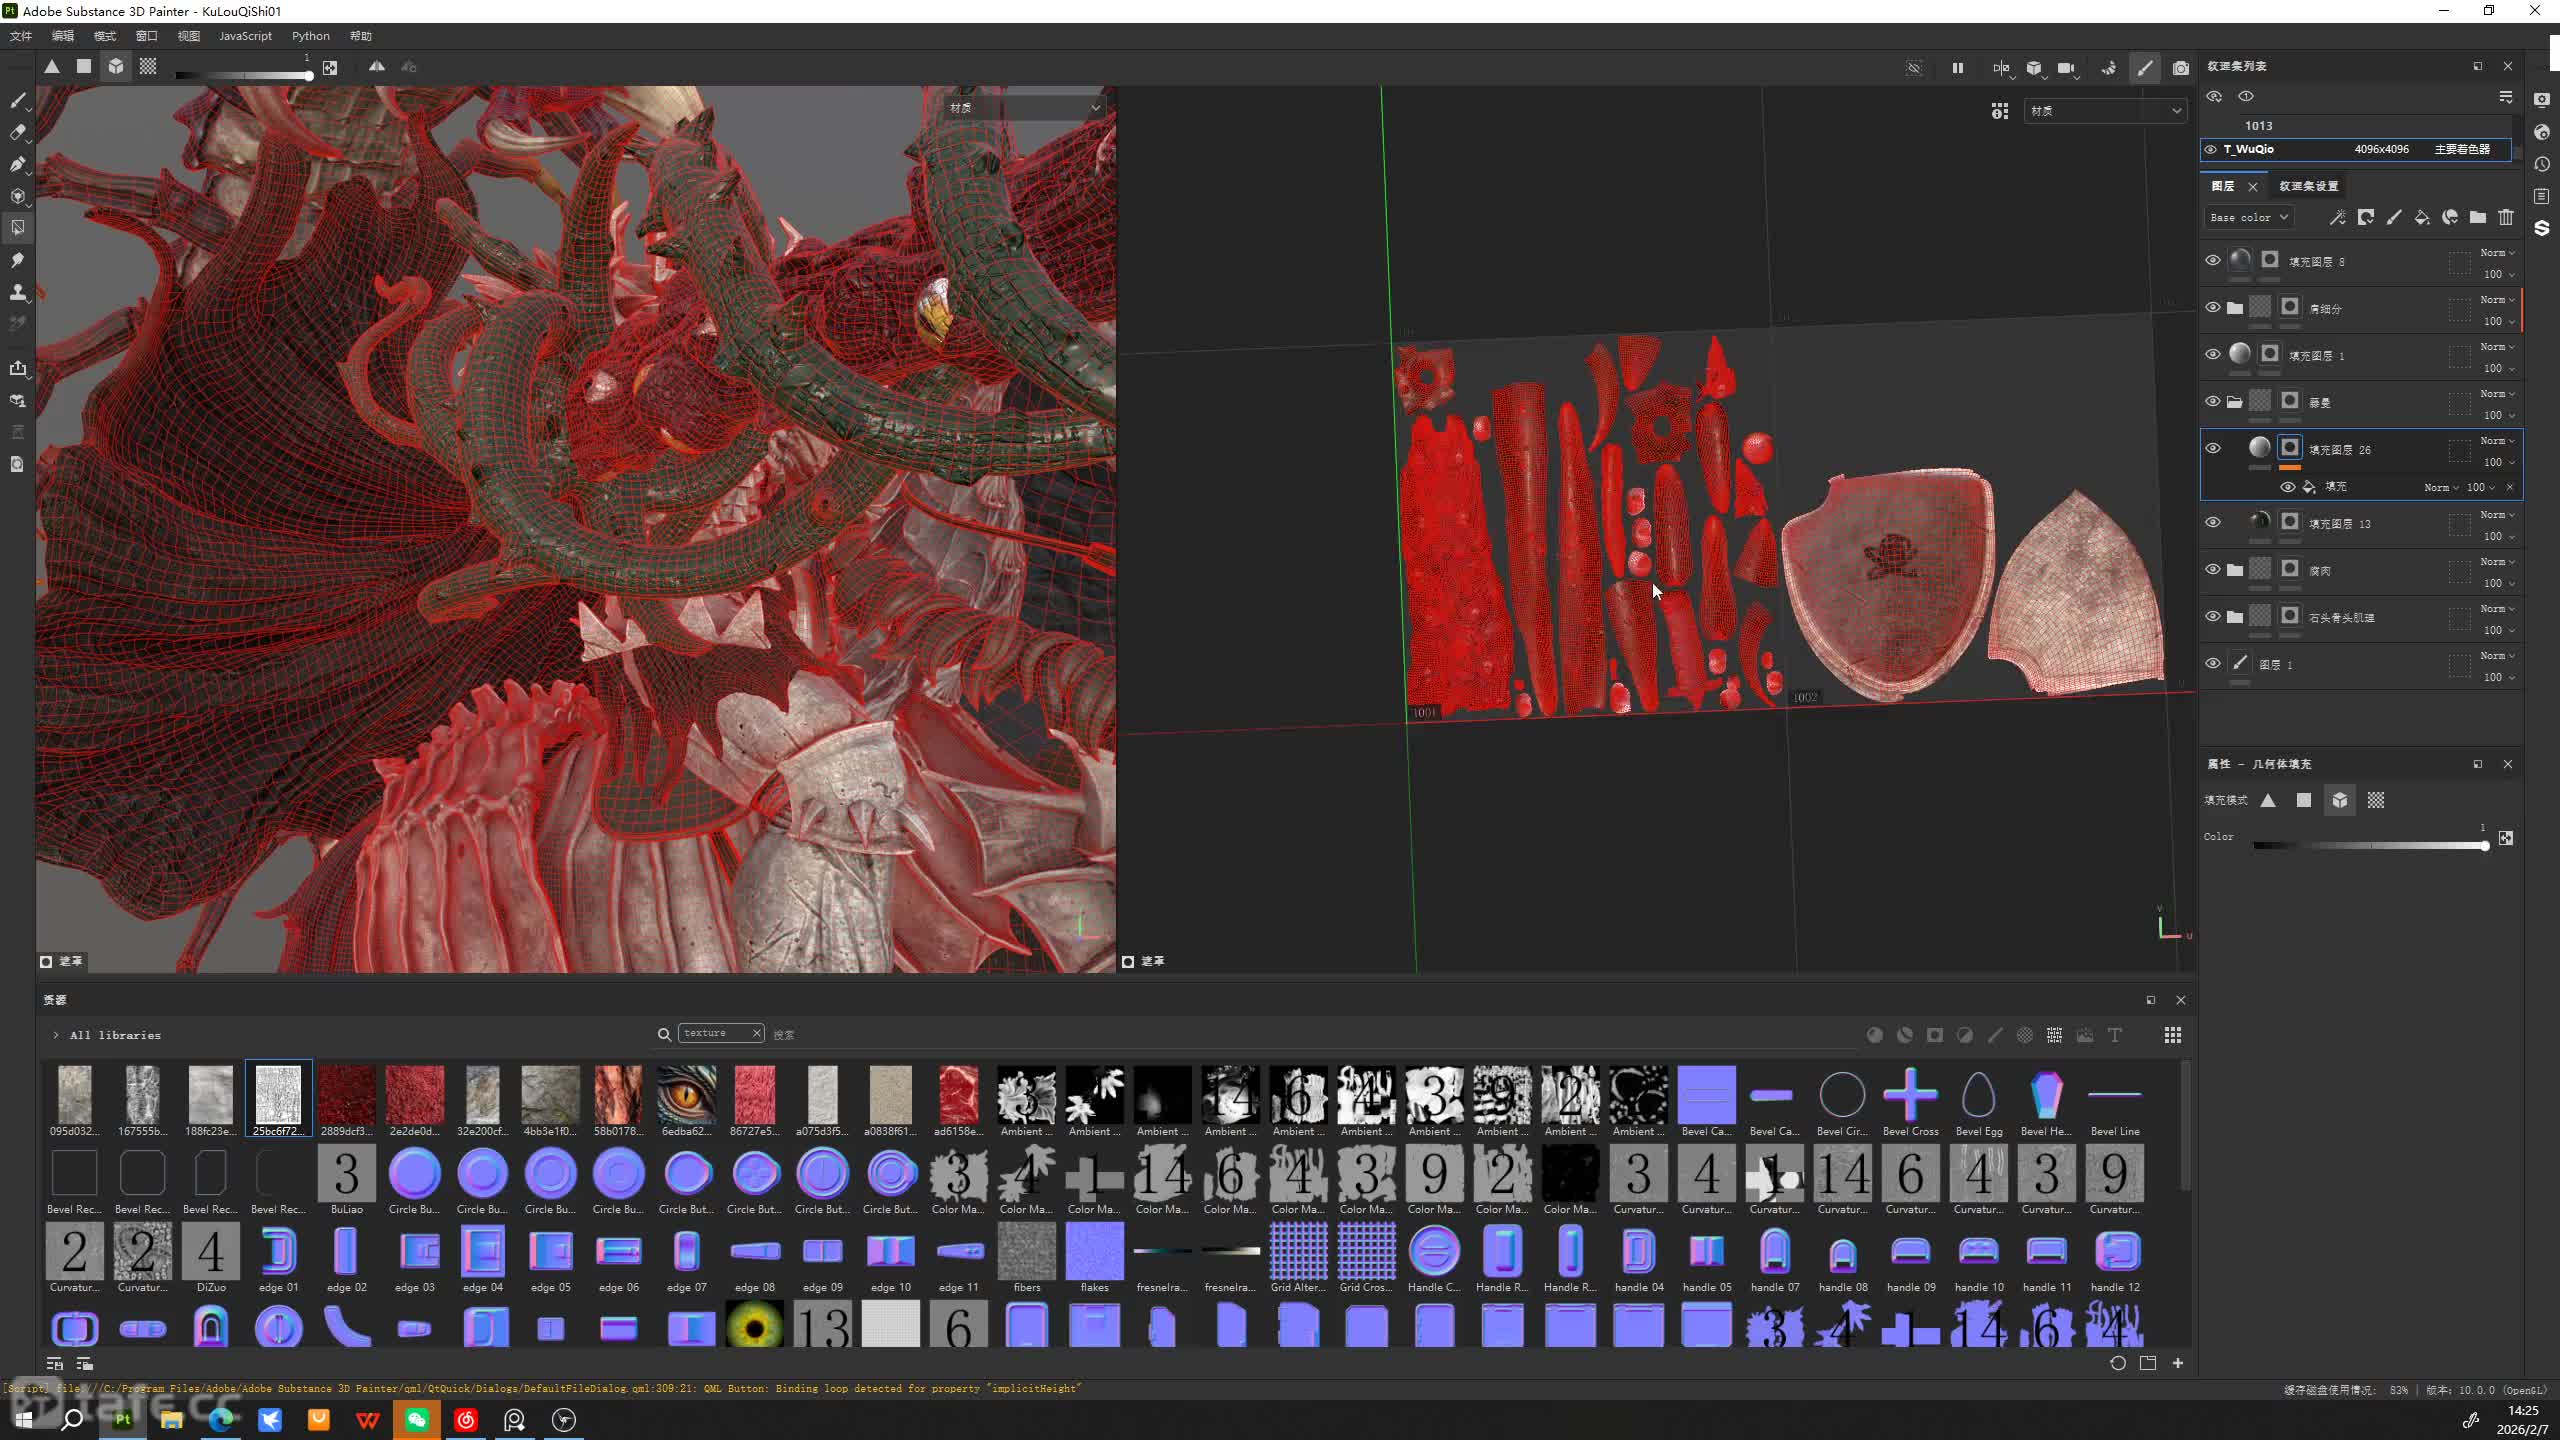Select the Eraser tool
This screenshot has width=2560, height=1440.
[x=17, y=132]
